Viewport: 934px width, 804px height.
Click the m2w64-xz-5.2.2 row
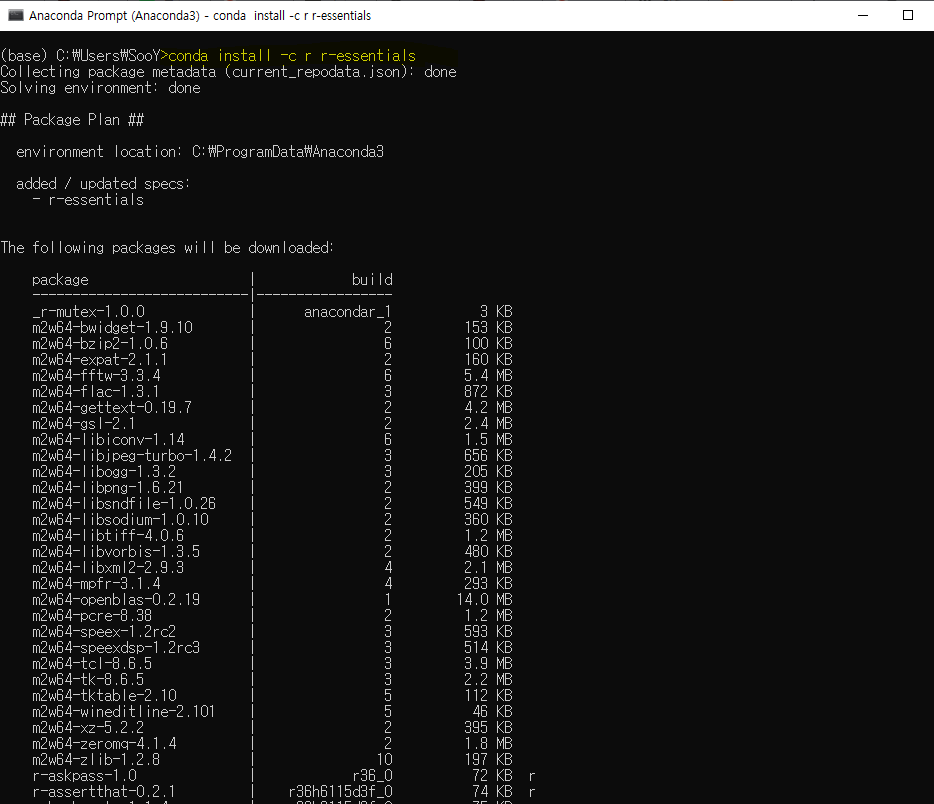[x=272, y=728]
